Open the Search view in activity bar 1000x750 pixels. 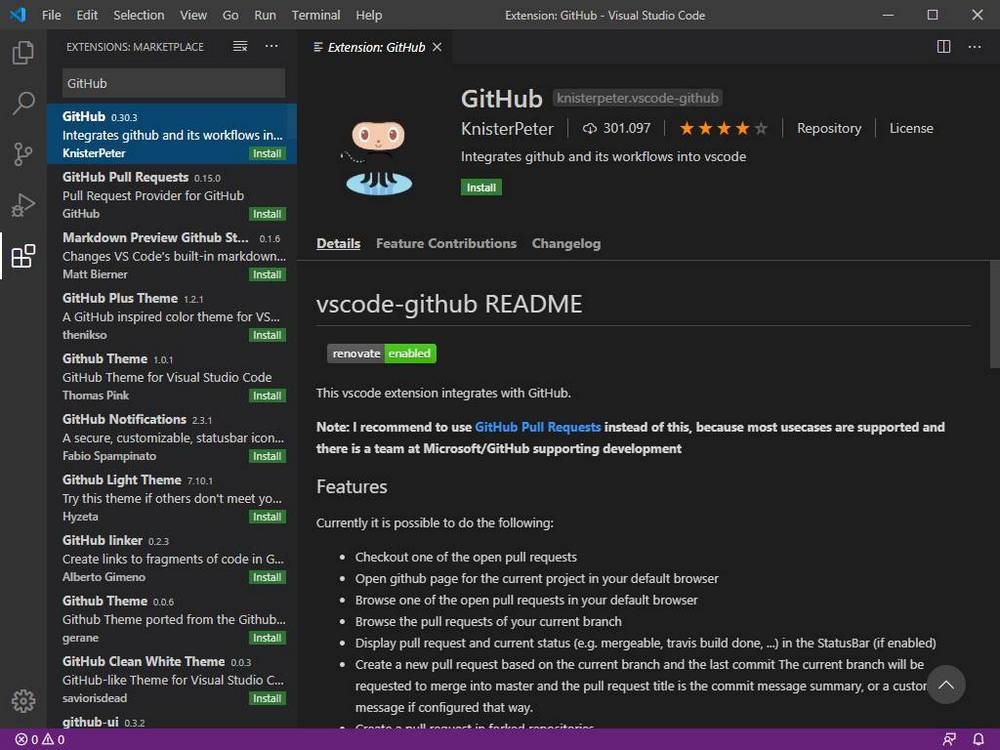[23, 103]
